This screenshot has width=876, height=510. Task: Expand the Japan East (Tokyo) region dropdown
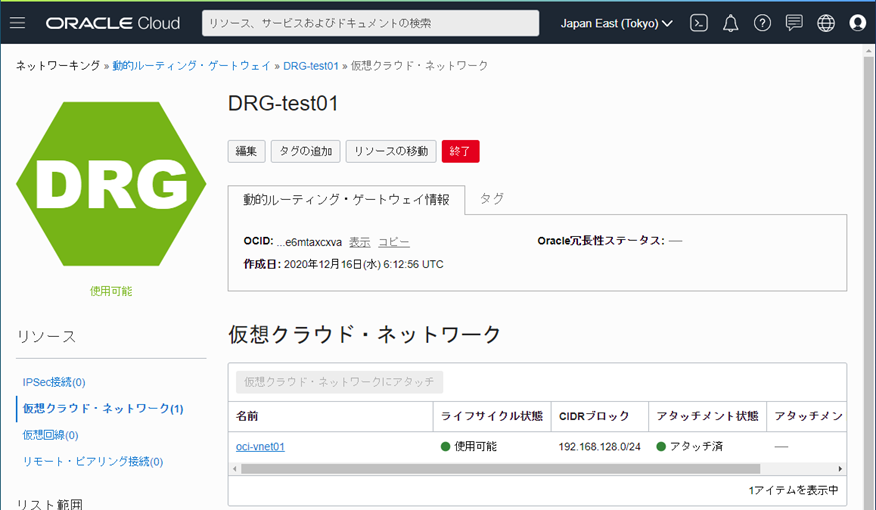coord(616,23)
